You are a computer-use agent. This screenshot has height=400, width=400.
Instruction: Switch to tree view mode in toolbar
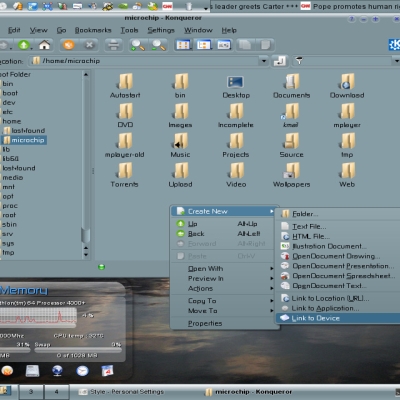coord(204,45)
